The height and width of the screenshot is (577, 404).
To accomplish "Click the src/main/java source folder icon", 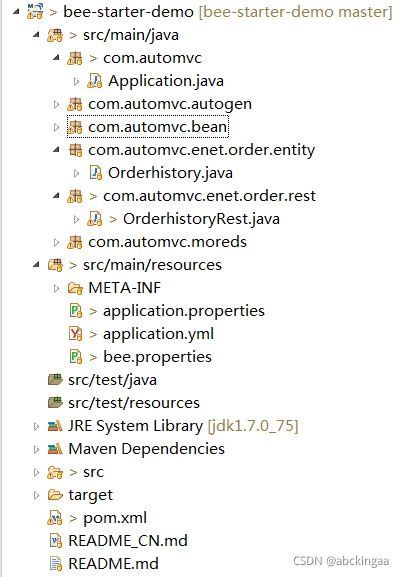I will 55,35.
